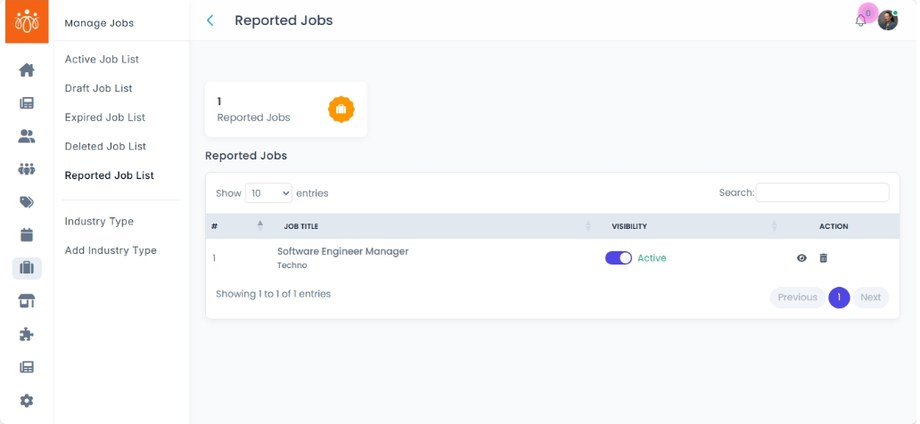Open the Active Job List menu item
This screenshot has height=424, width=920.
101,59
